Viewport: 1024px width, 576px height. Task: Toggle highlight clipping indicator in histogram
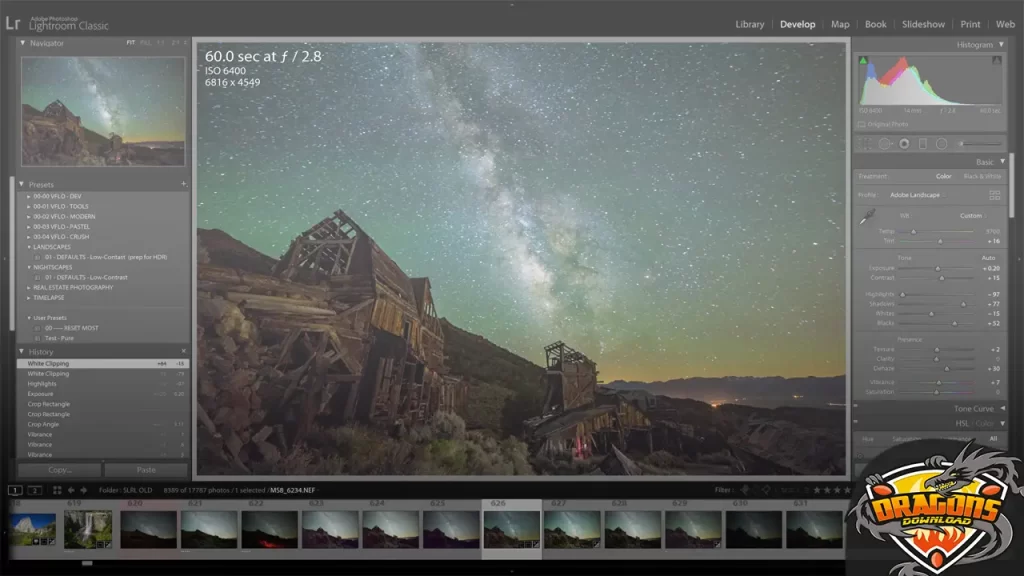(x=997, y=61)
